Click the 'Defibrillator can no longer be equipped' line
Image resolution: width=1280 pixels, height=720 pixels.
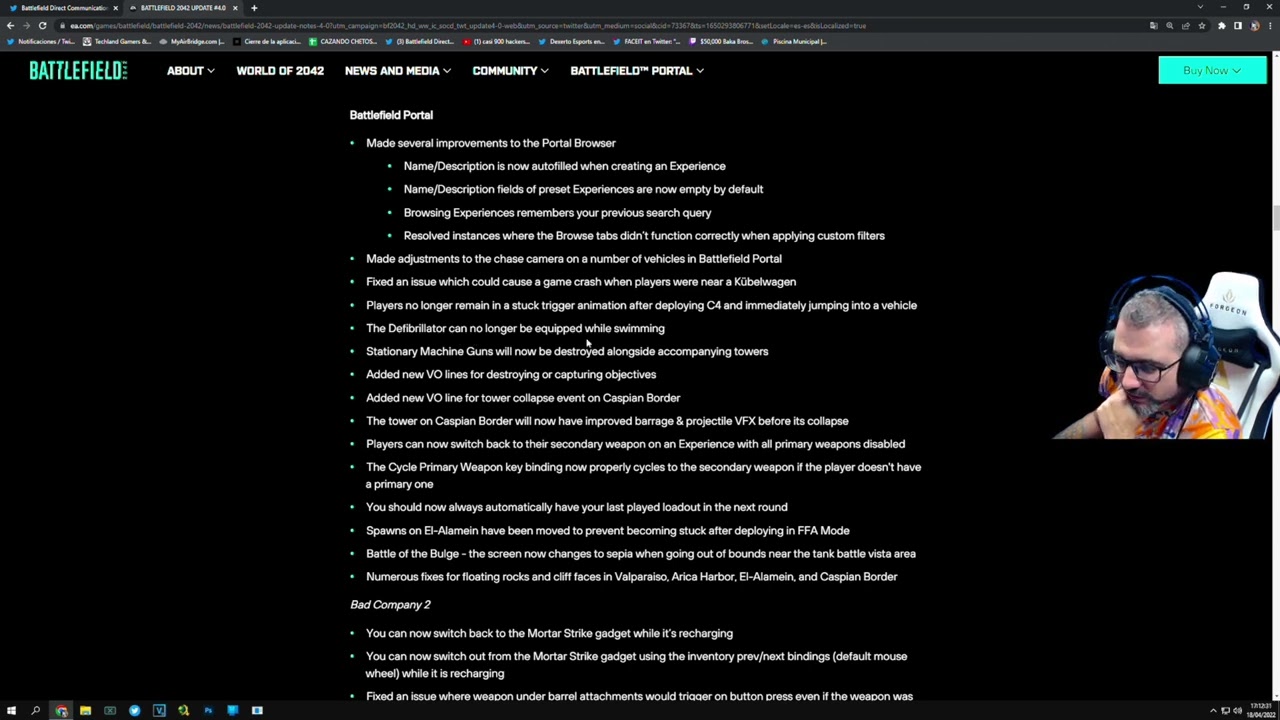[515, 328]
